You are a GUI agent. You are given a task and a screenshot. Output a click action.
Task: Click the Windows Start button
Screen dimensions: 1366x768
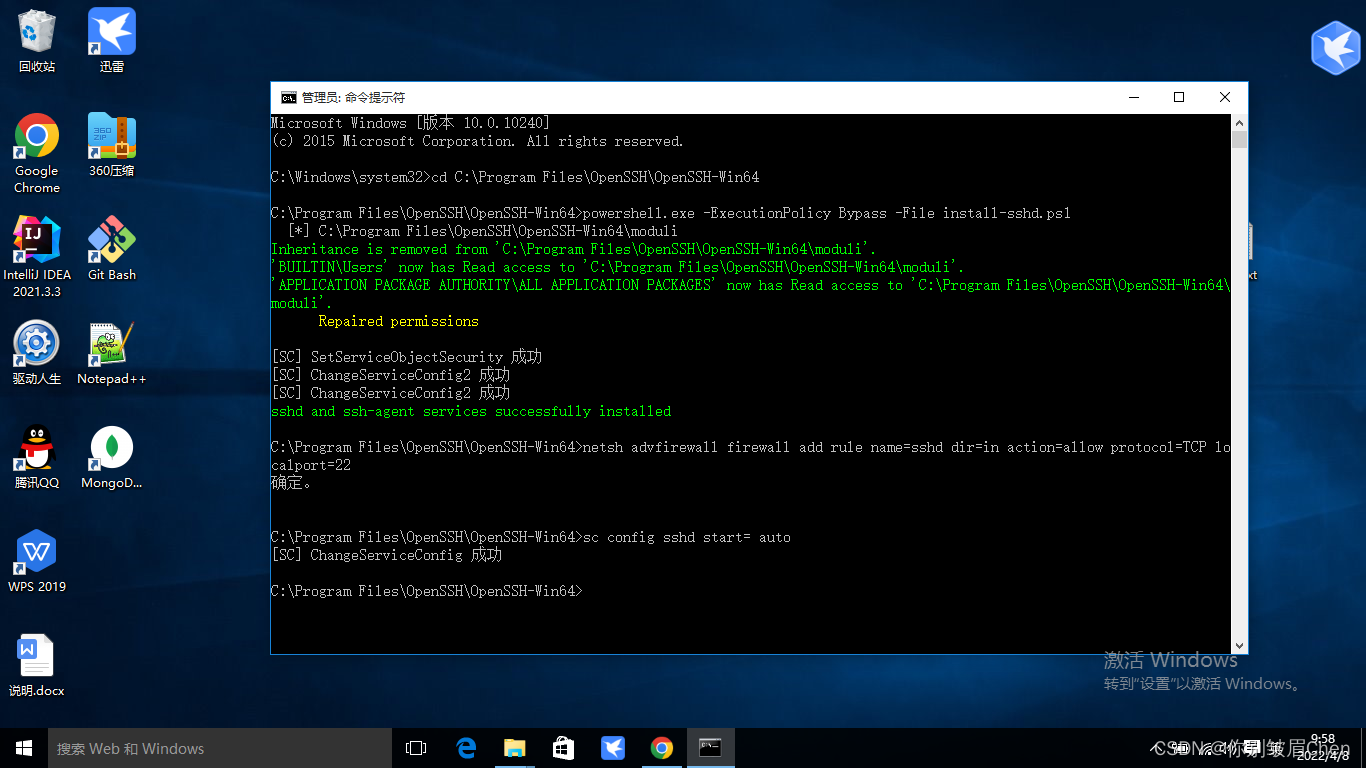coord(24,748)
